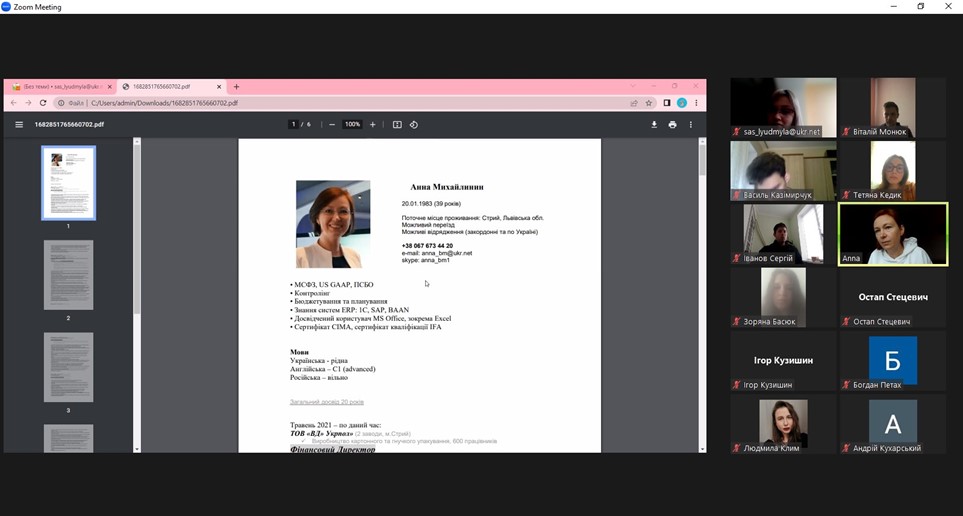Select the page 2 thumbnail
Screen dimensions: 963x516
[68, 275]
